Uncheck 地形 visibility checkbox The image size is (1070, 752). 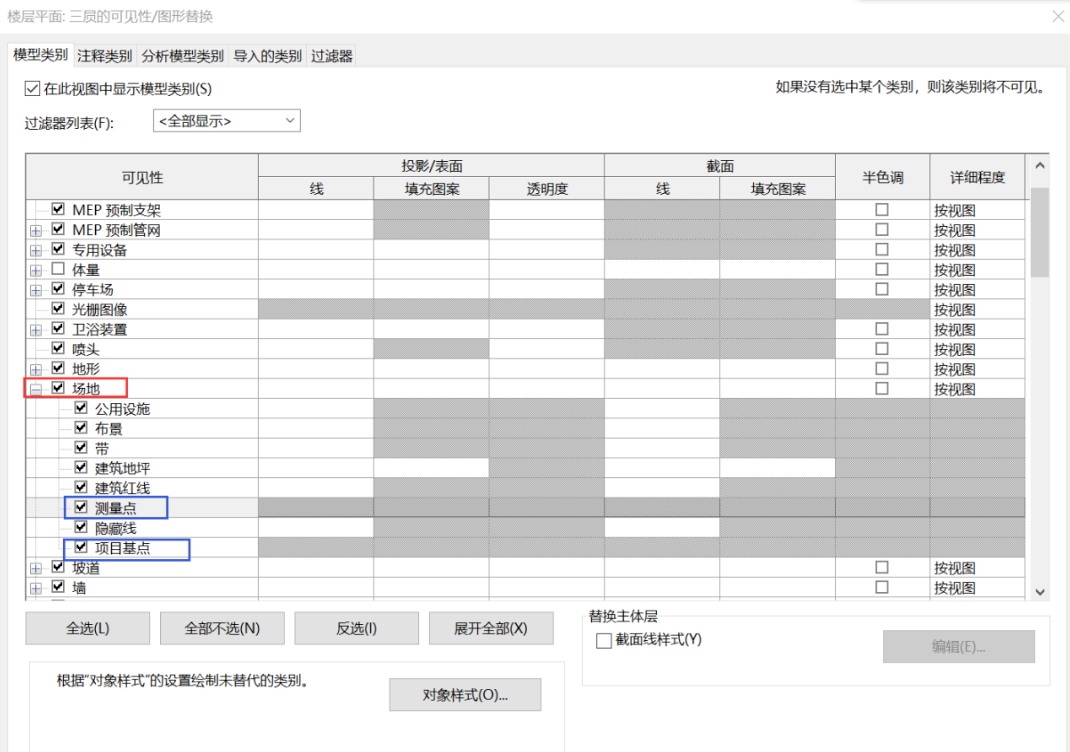click(x=59, y=368)
